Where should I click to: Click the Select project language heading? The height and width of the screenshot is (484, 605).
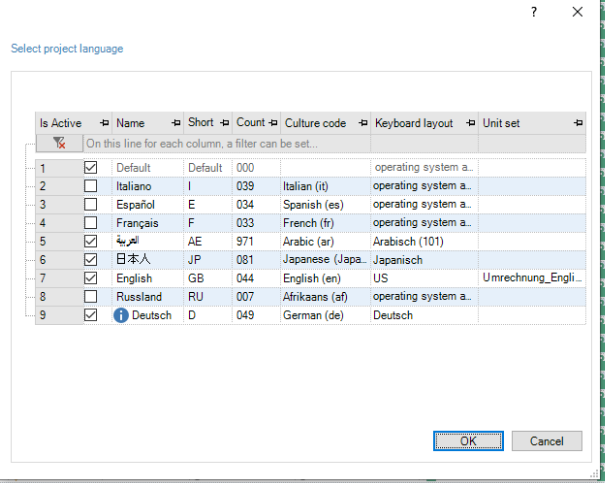tap(67, 49)
